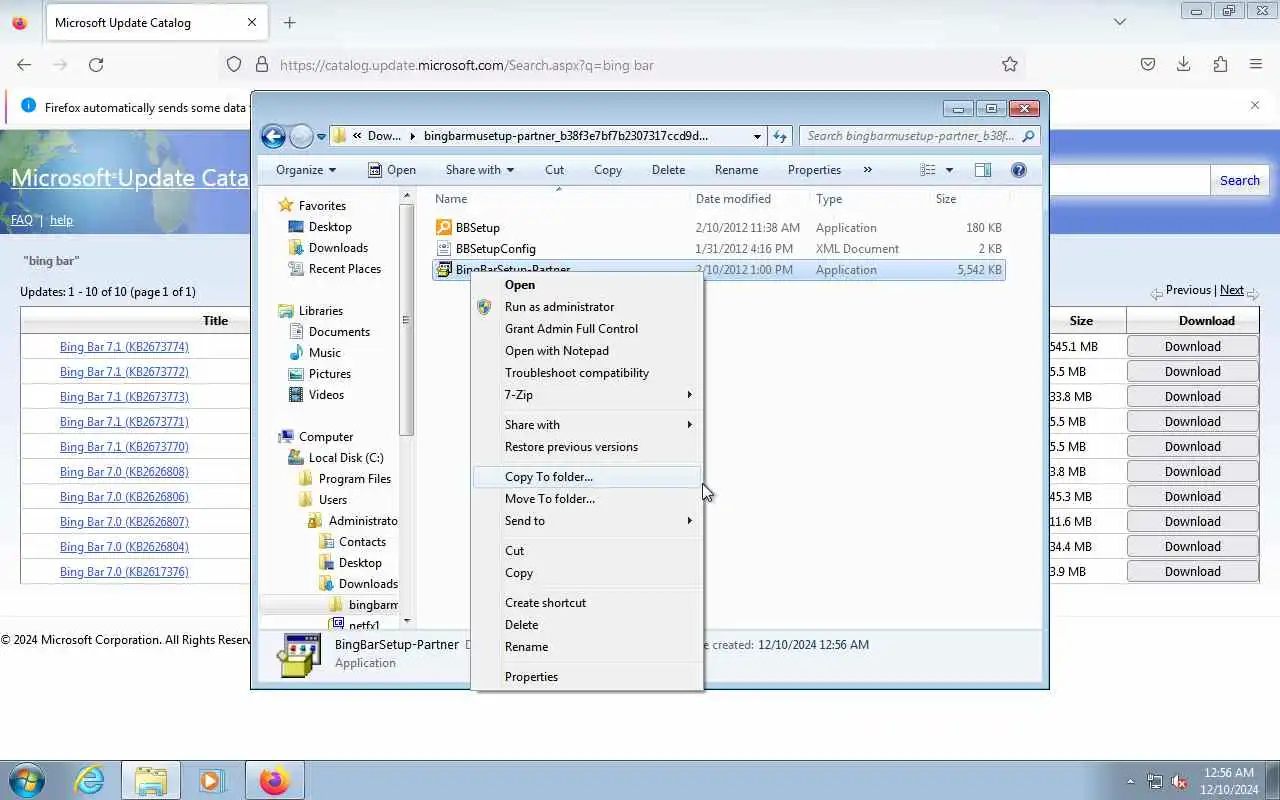Image resolution: width=1280 pixels, height=800 pixels.
Task: Show the preview pane icon in Explorer
Action: (x=983, y=170)
